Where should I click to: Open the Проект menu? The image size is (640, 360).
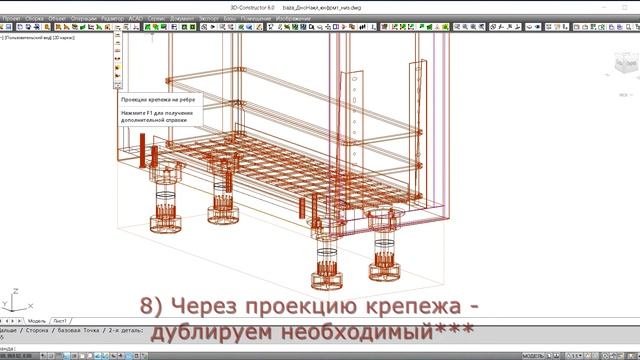11,18
